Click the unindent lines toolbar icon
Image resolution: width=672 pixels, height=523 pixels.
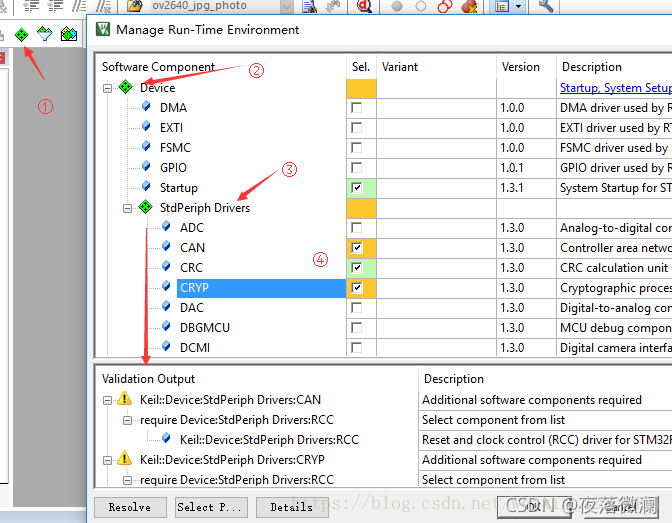coord(55,6)
